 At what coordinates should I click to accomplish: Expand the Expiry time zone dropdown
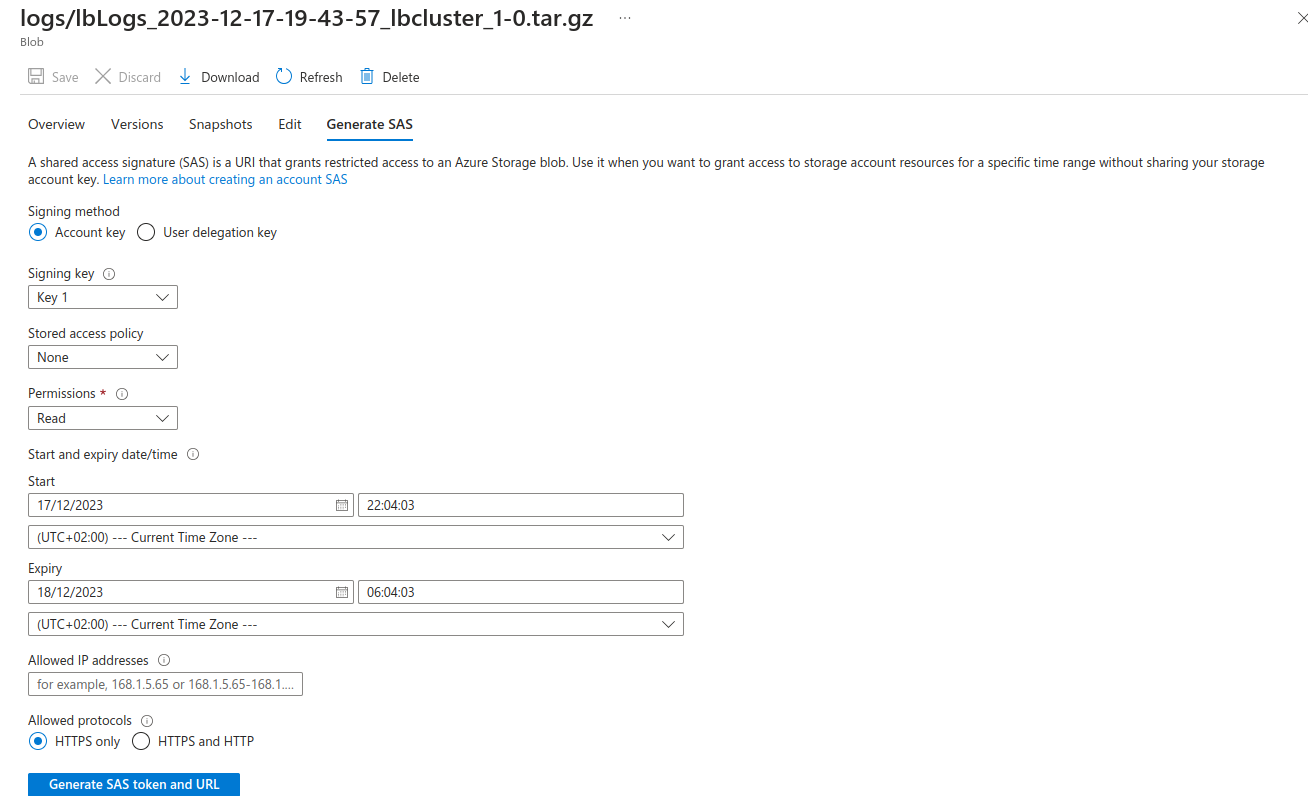tap(356, 624)
